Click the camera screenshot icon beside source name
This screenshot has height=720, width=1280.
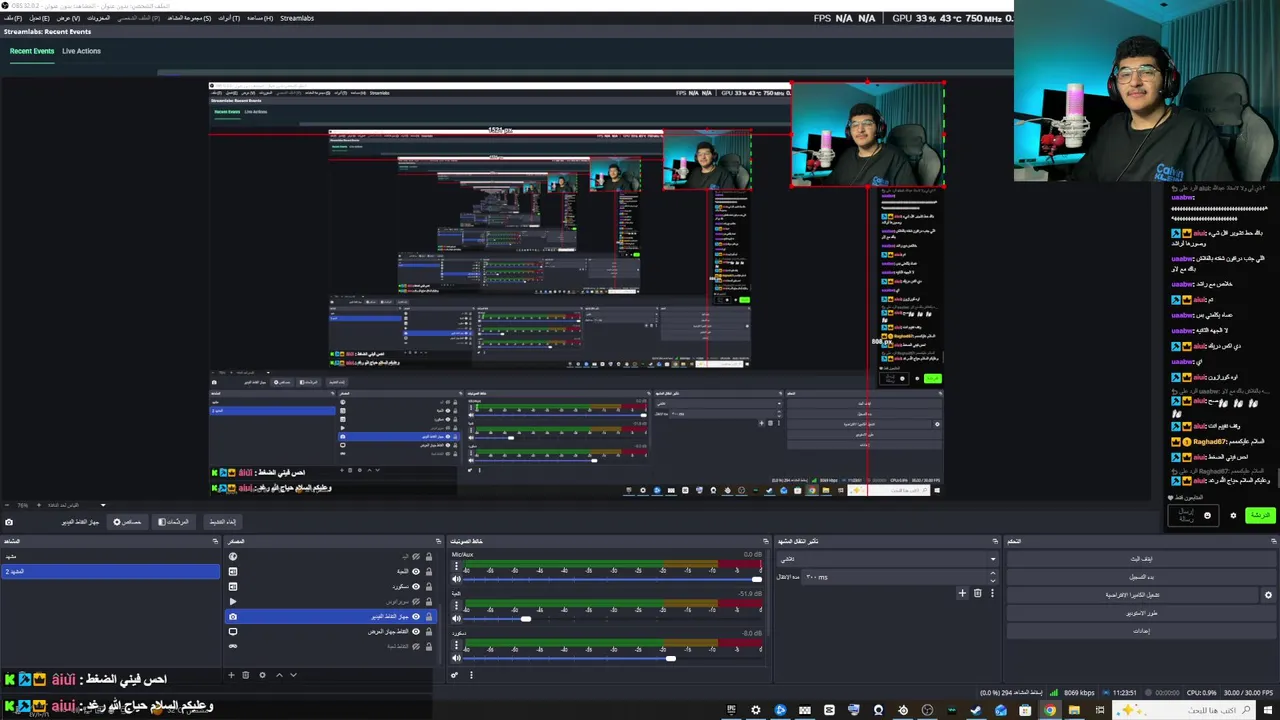click(9, 522)
